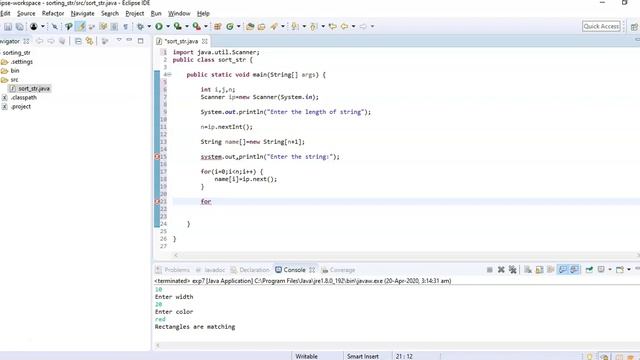The width and height of the screenshot is (640, 360).
Task: Click the error marker on line 15
Action: pos(157,157)
